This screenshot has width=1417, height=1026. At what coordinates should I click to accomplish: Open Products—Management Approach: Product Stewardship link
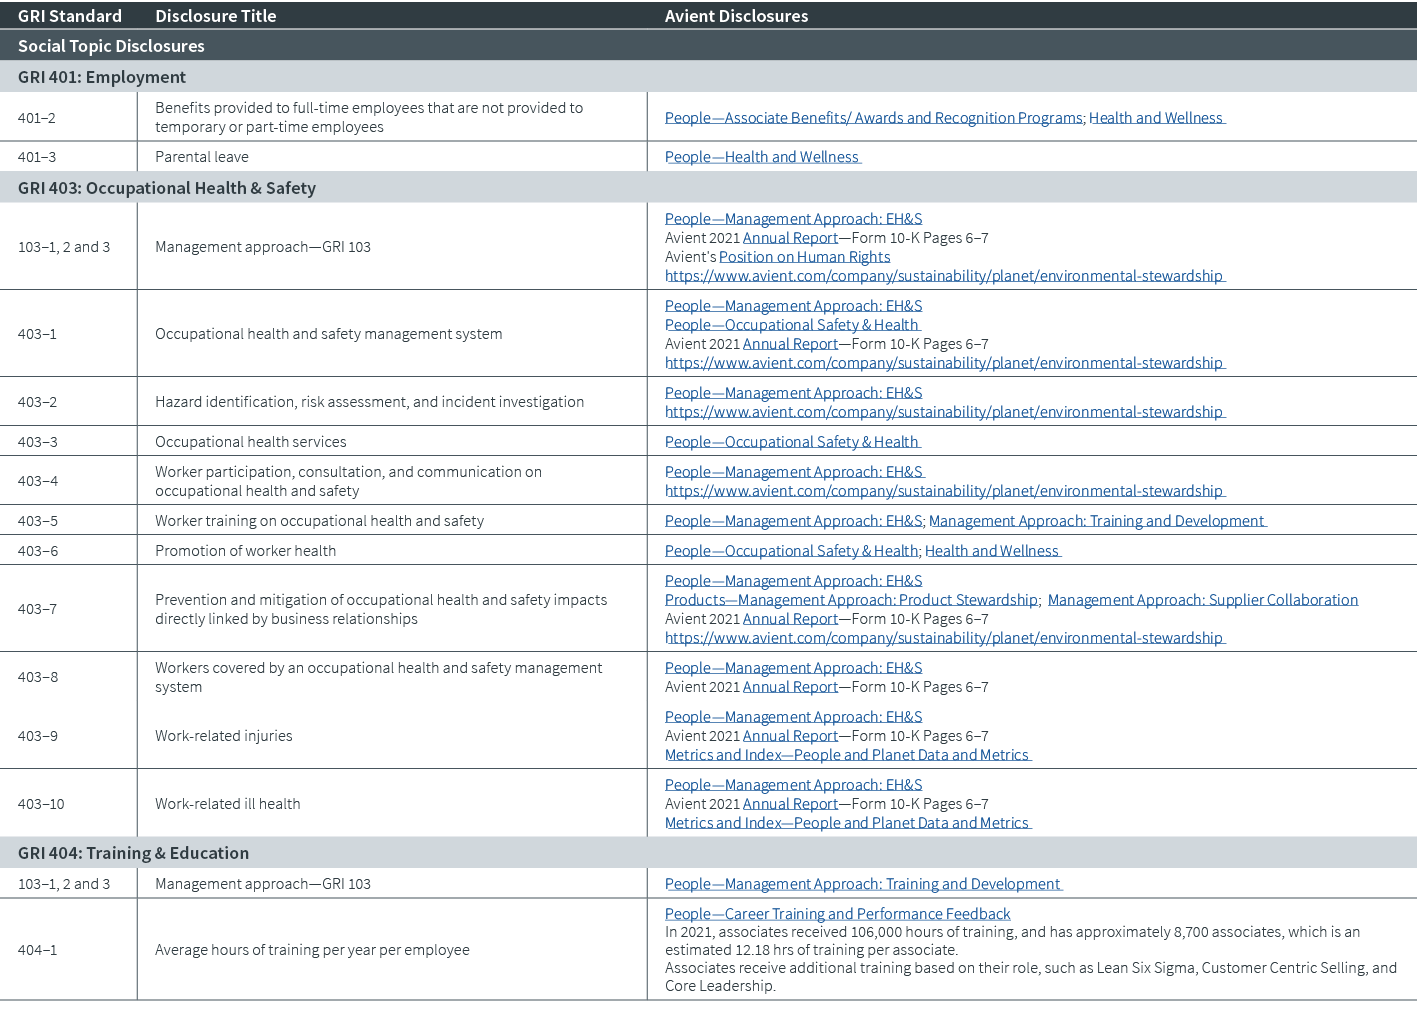851,600
